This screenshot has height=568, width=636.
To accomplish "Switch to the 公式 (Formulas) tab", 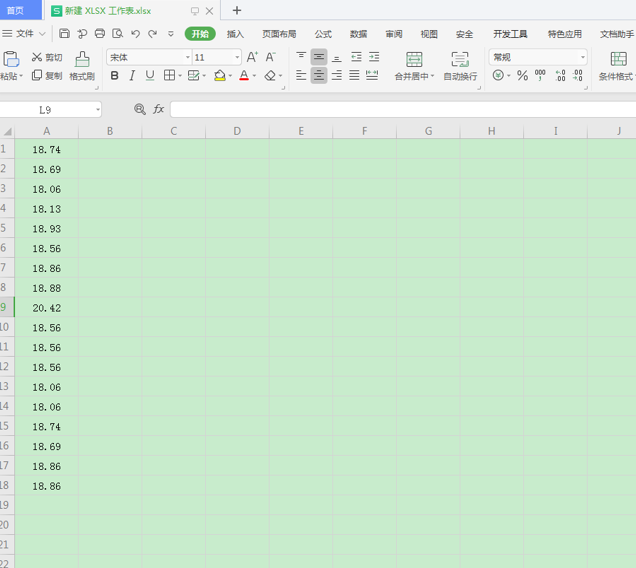I will click(x=323, y=34).
